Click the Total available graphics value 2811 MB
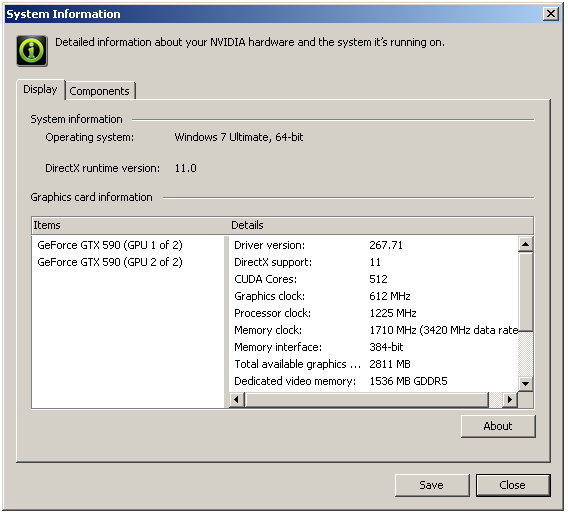568x515 pixels. (390, 364)
